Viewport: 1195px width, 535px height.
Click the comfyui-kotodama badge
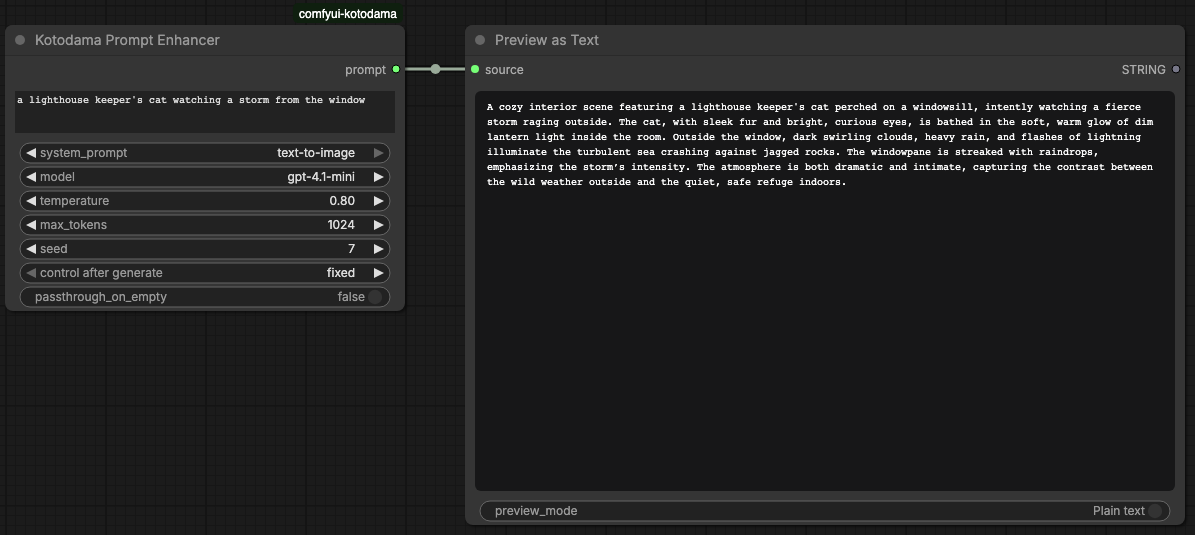tap(348, 14)
